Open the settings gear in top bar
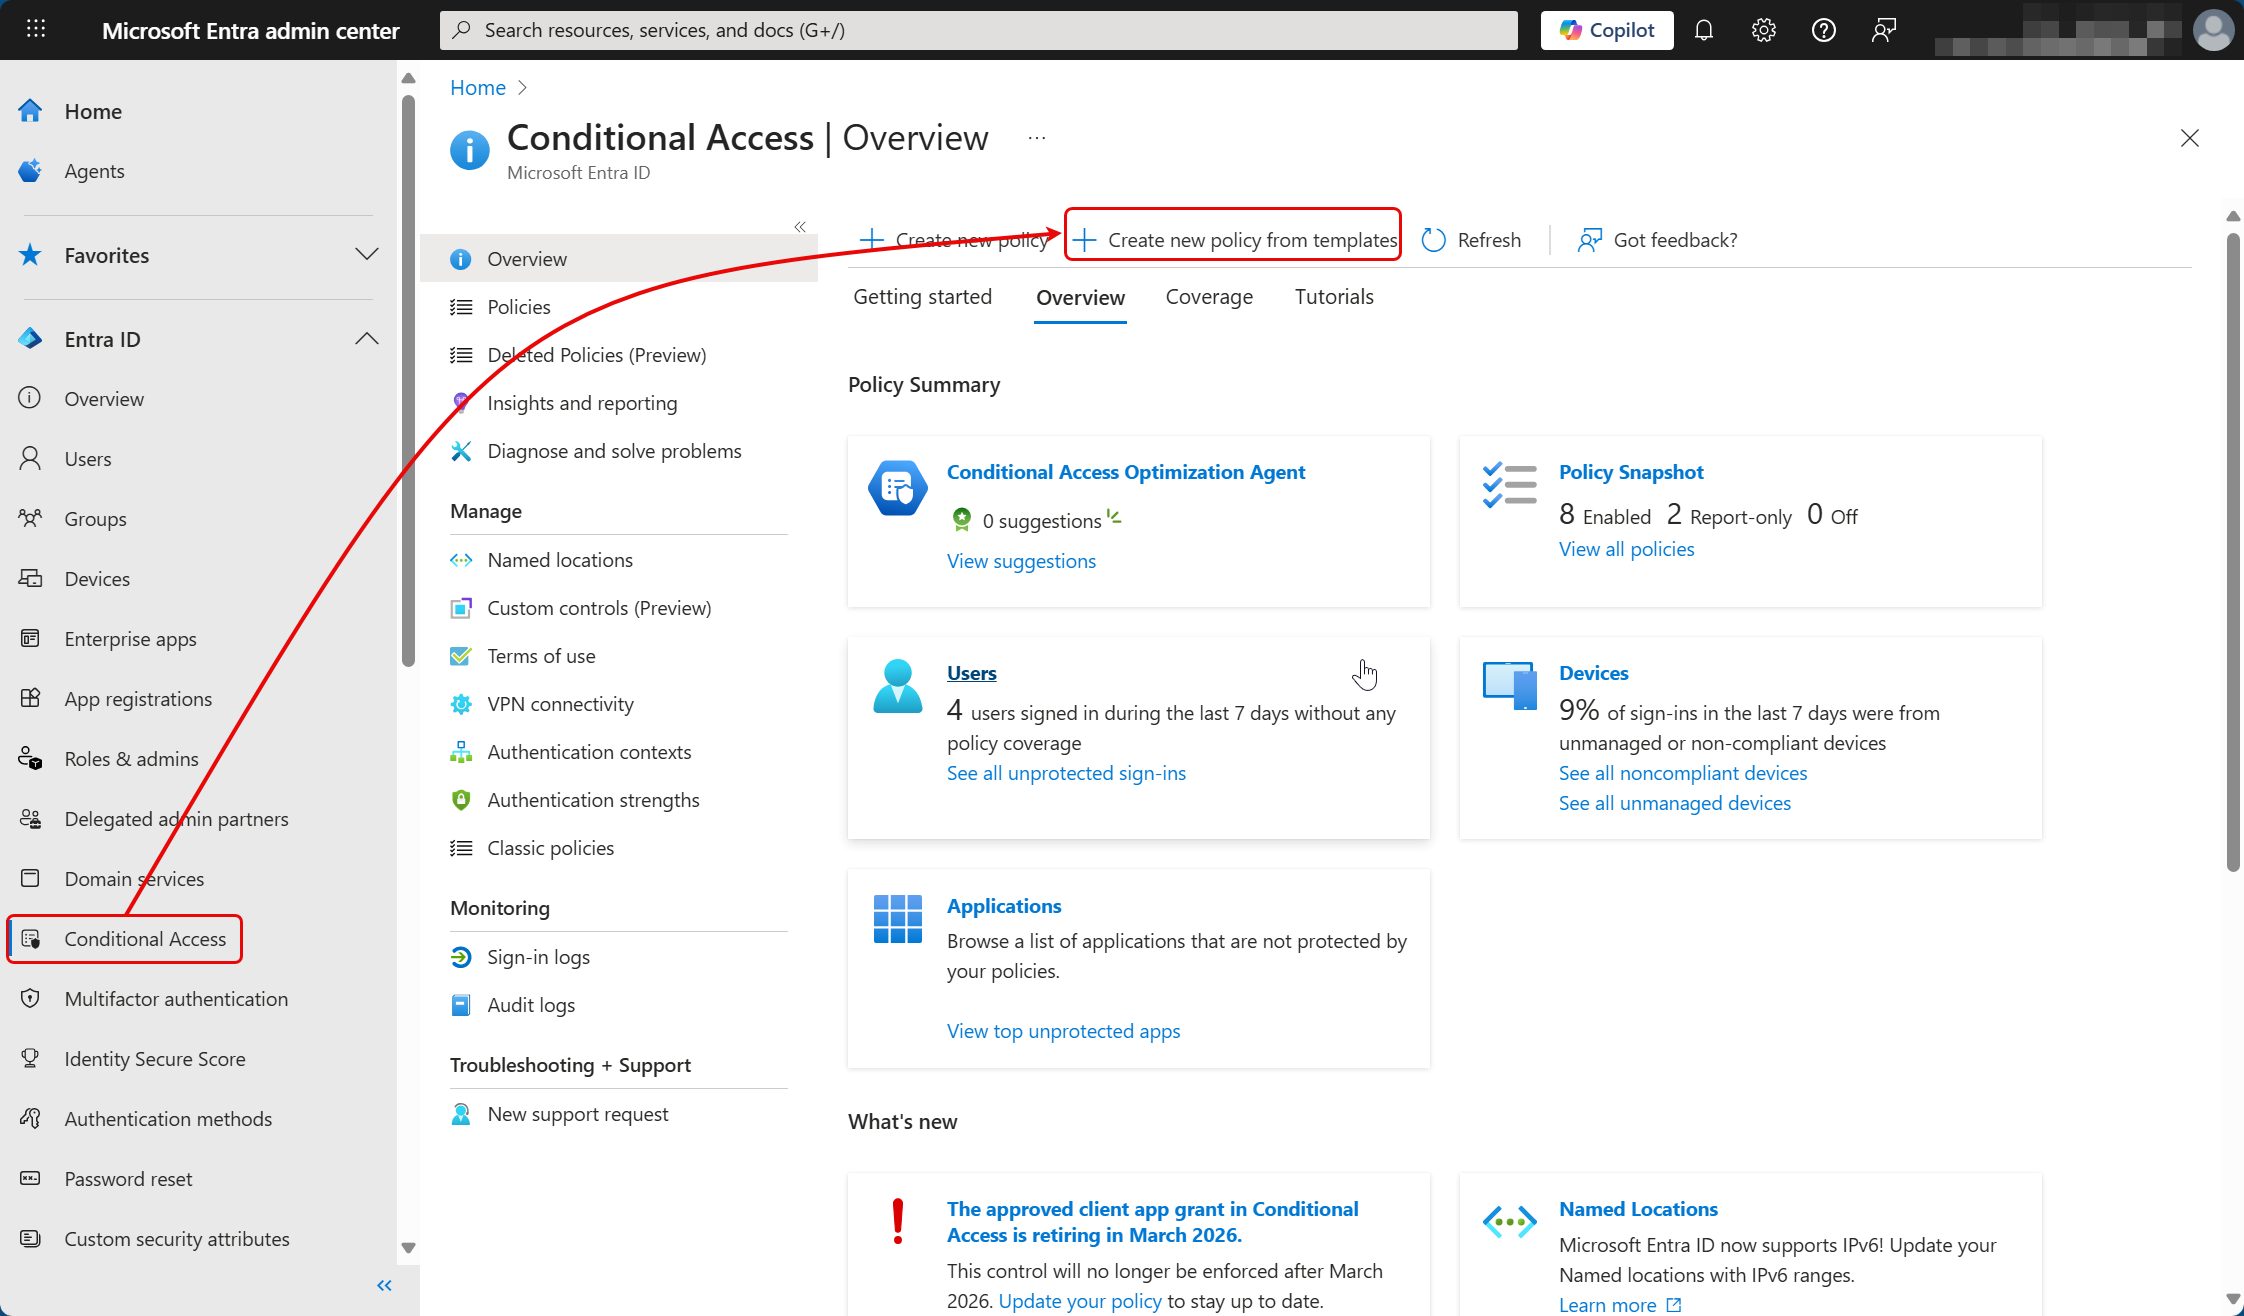The width and height of the screenshot is (2244, 1316). tap(1764, 30)
